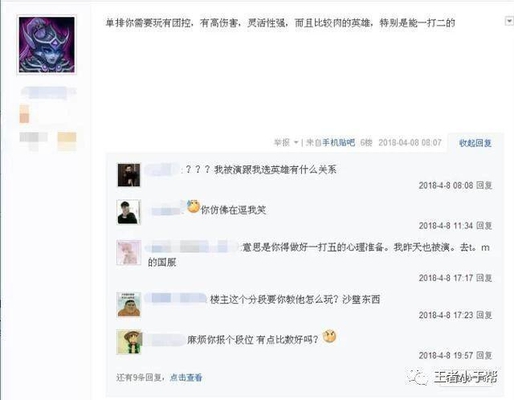This screenshot has height=400, width=514.
Task: Reply to the 11:34 comment
Action: point(484,226)
